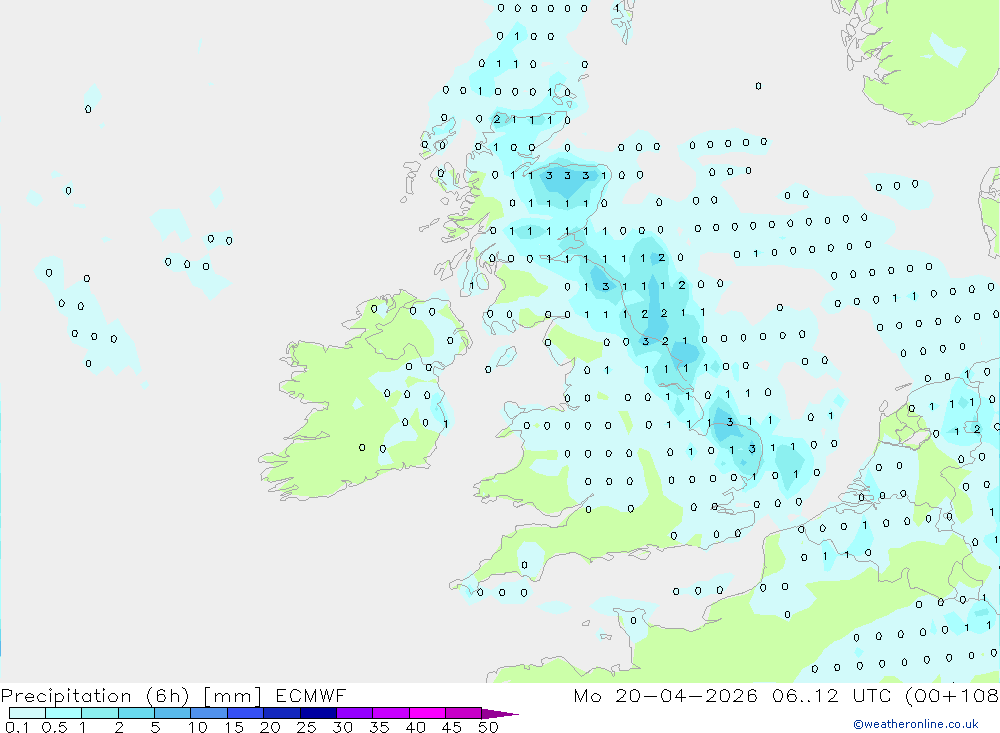
Task: Click the legend value "35"
Action: 379,727
